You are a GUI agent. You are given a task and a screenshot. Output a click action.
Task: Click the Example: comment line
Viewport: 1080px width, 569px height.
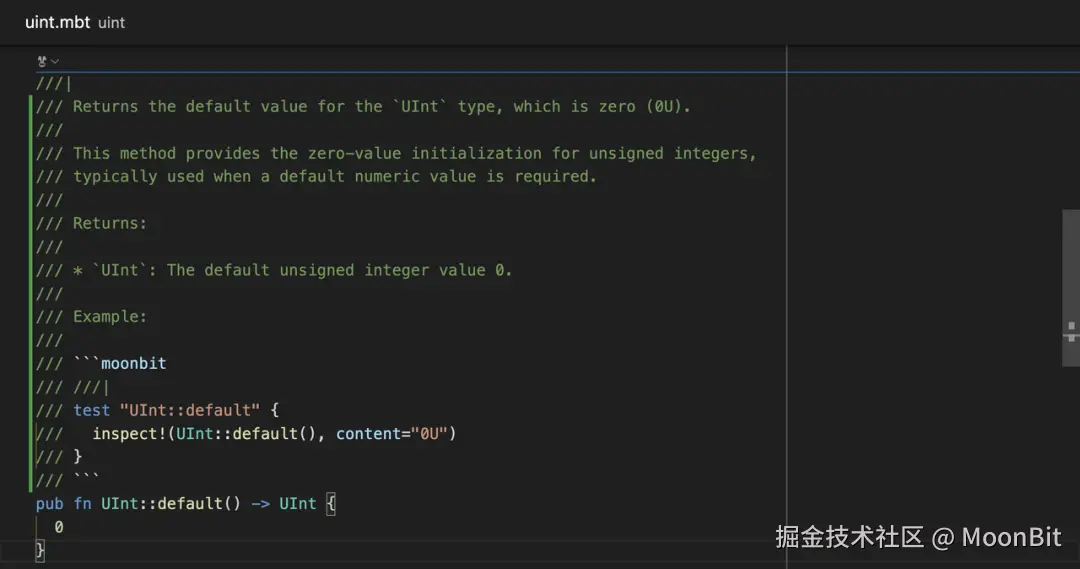point(110,316)
